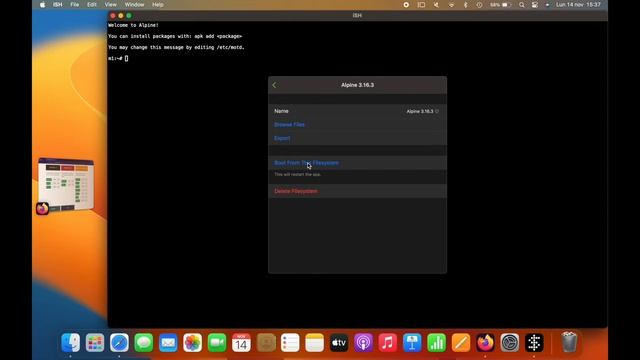Open System Settings from the Dock

(510, 342)
